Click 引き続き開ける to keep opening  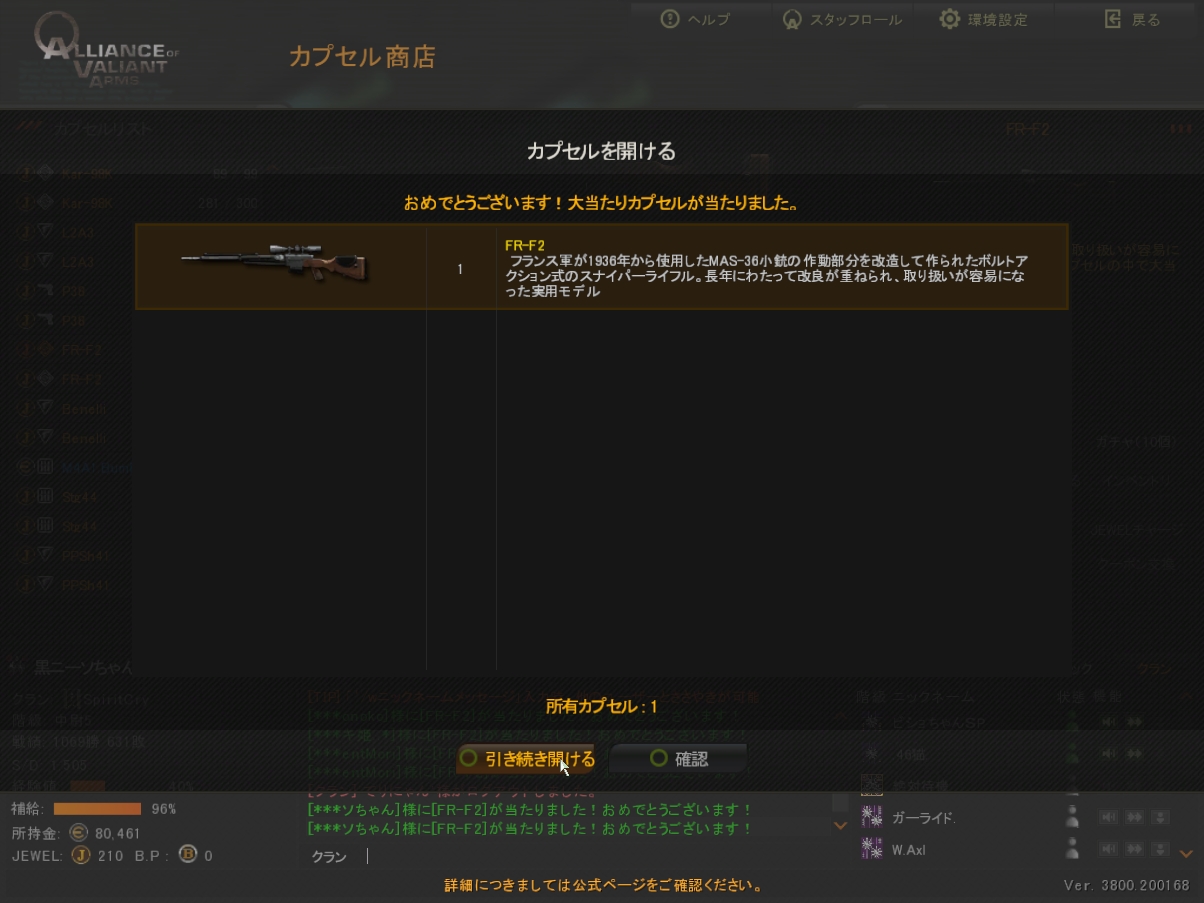tap(526, 759)
